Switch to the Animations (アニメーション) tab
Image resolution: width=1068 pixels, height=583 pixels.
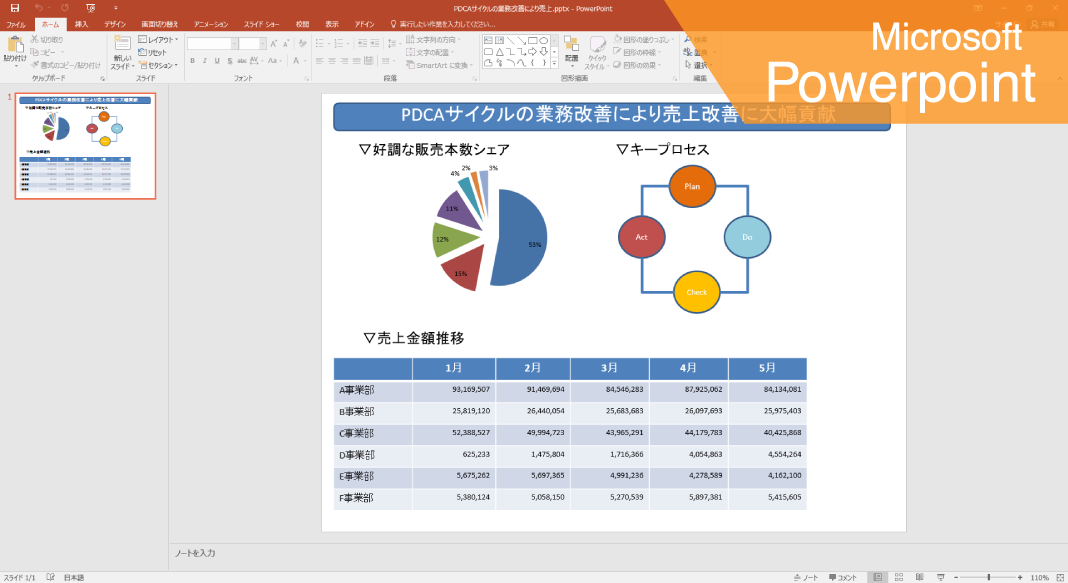pyautogui.click(x=210, y=24)
